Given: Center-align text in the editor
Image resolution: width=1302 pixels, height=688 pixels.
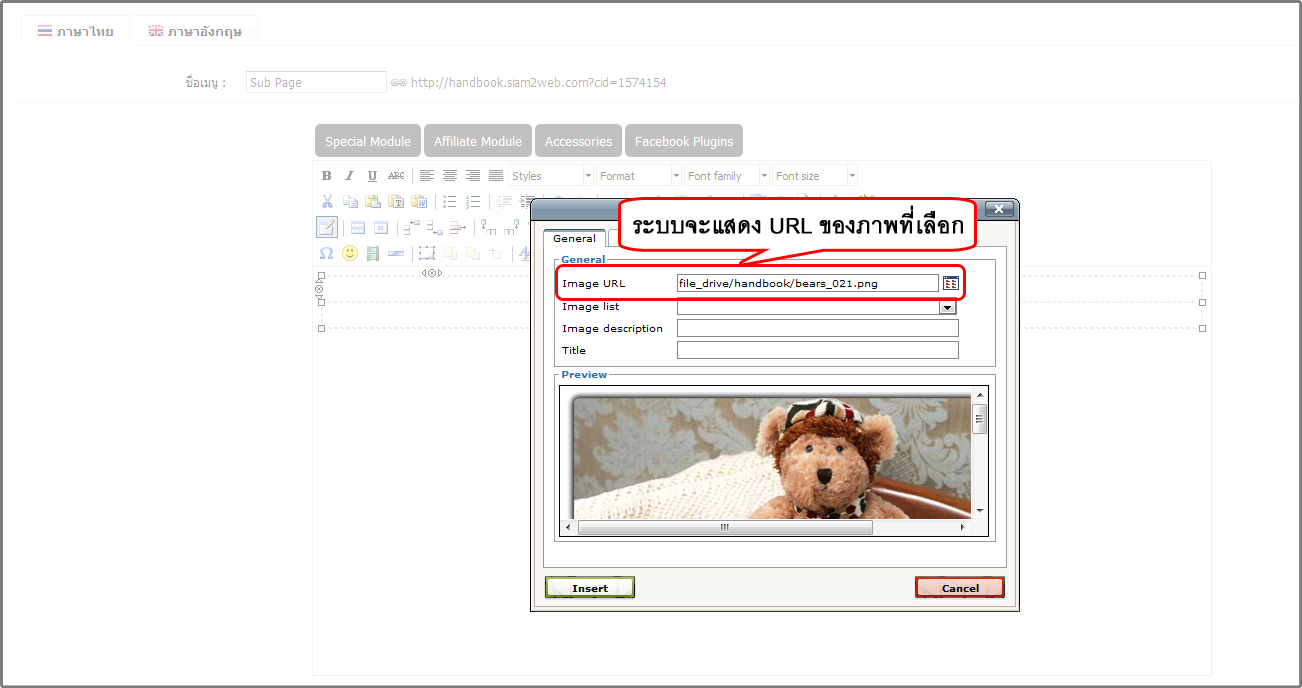Looking at the screenshot, I should point(450,176).
